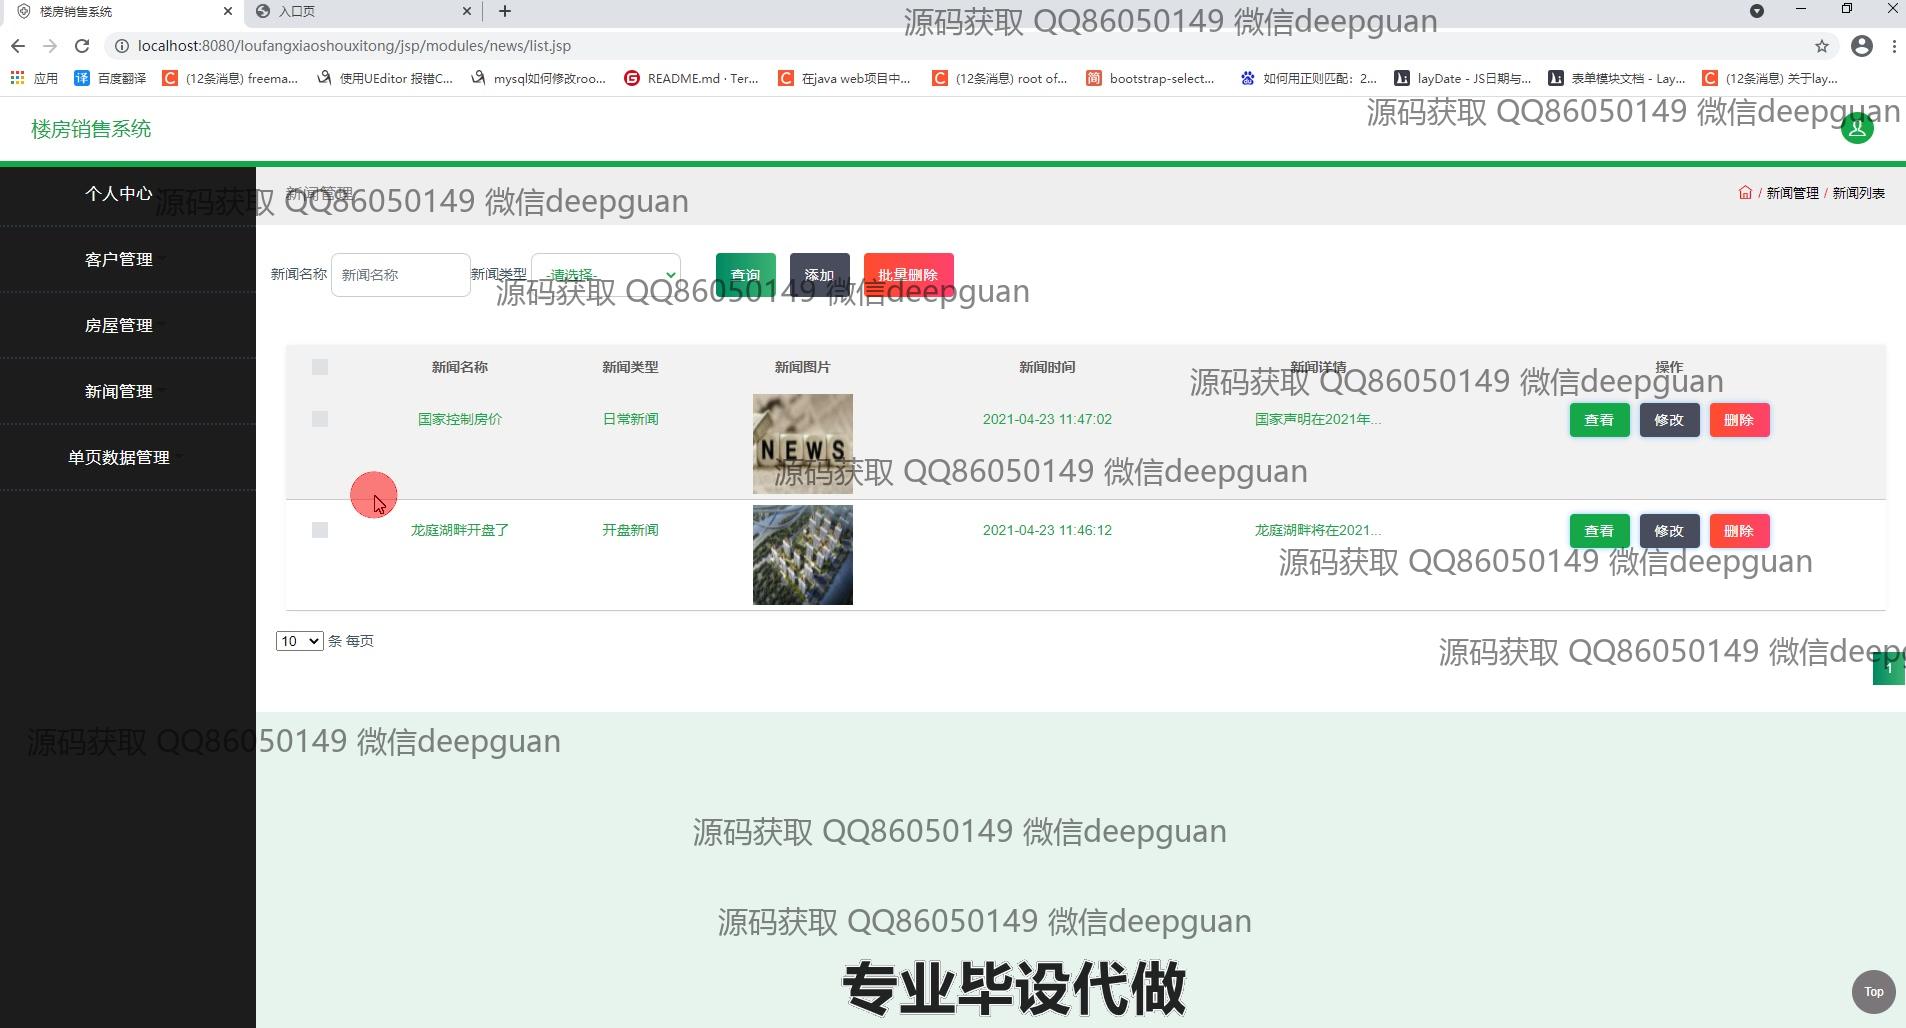Bookmark this page with the star icon
The height and width of the screenshot is (1028, 1906).
point(1821,46)
